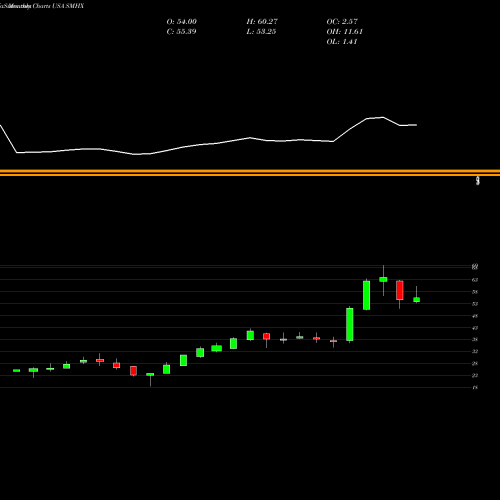This screenshot has width=500, height=500.
Task: Click the 63 price axis label
Action: coord(475,280)
